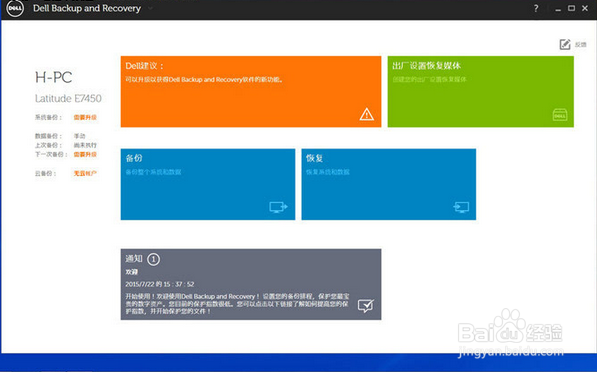Click the 通知 notifications heading
The image size is (597, 372).
click(134, 259)
